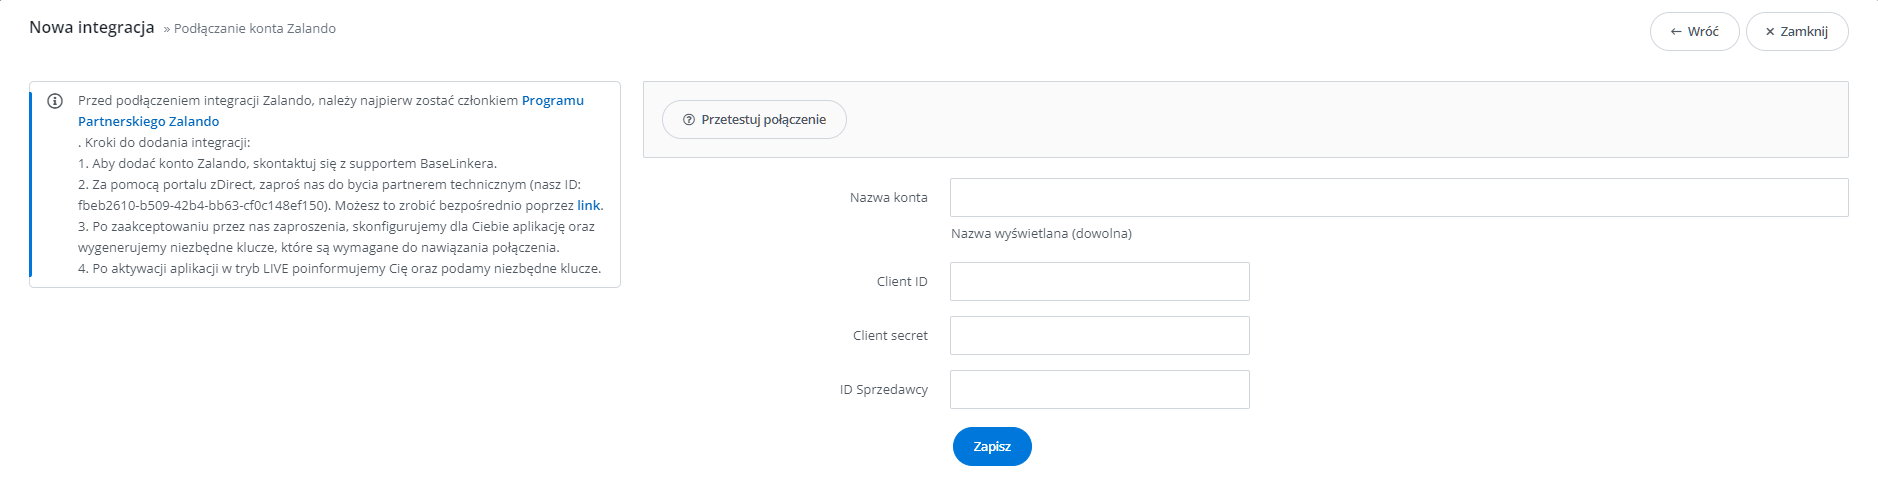Activate the ID Sprzedawcy field
Viewport: 1878px width, 484px height.
tap(1100, 390)
